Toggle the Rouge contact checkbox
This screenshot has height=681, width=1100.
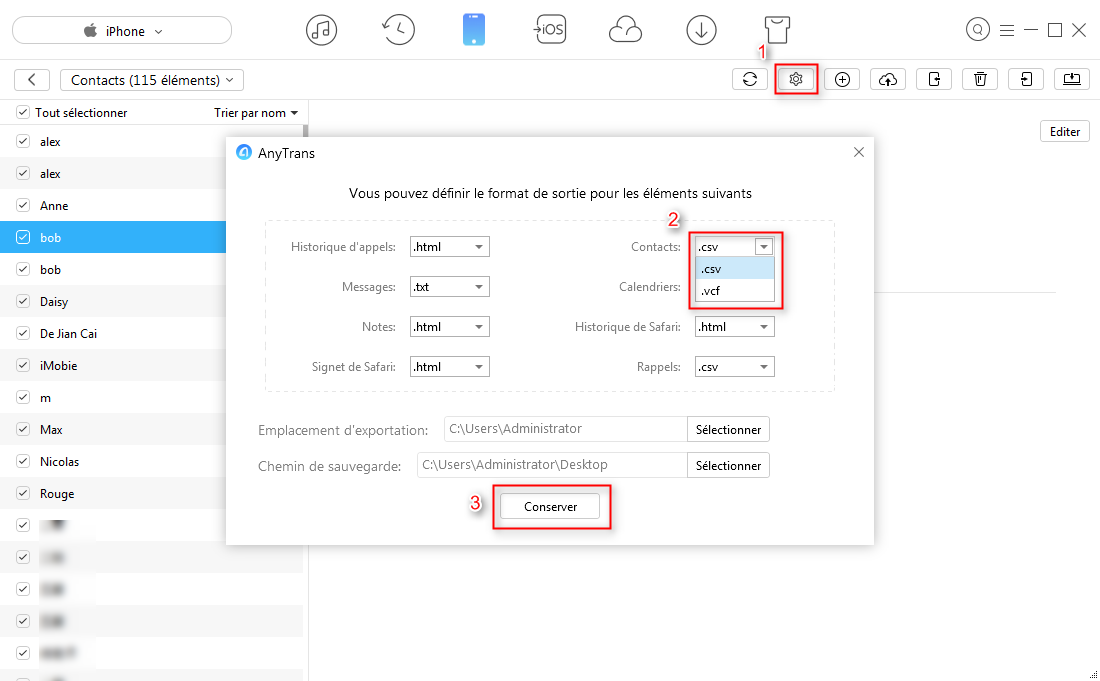click(x=23, y=493)
